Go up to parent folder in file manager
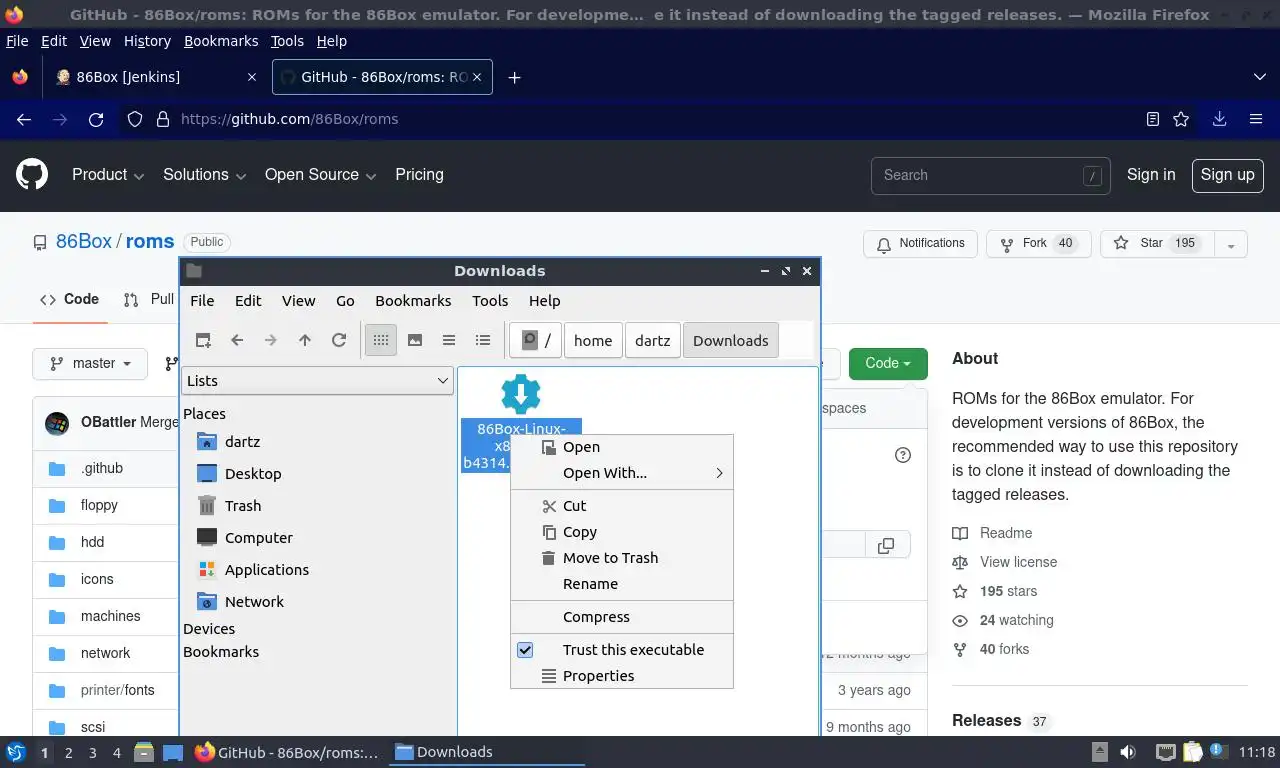 tap(305, 340)
